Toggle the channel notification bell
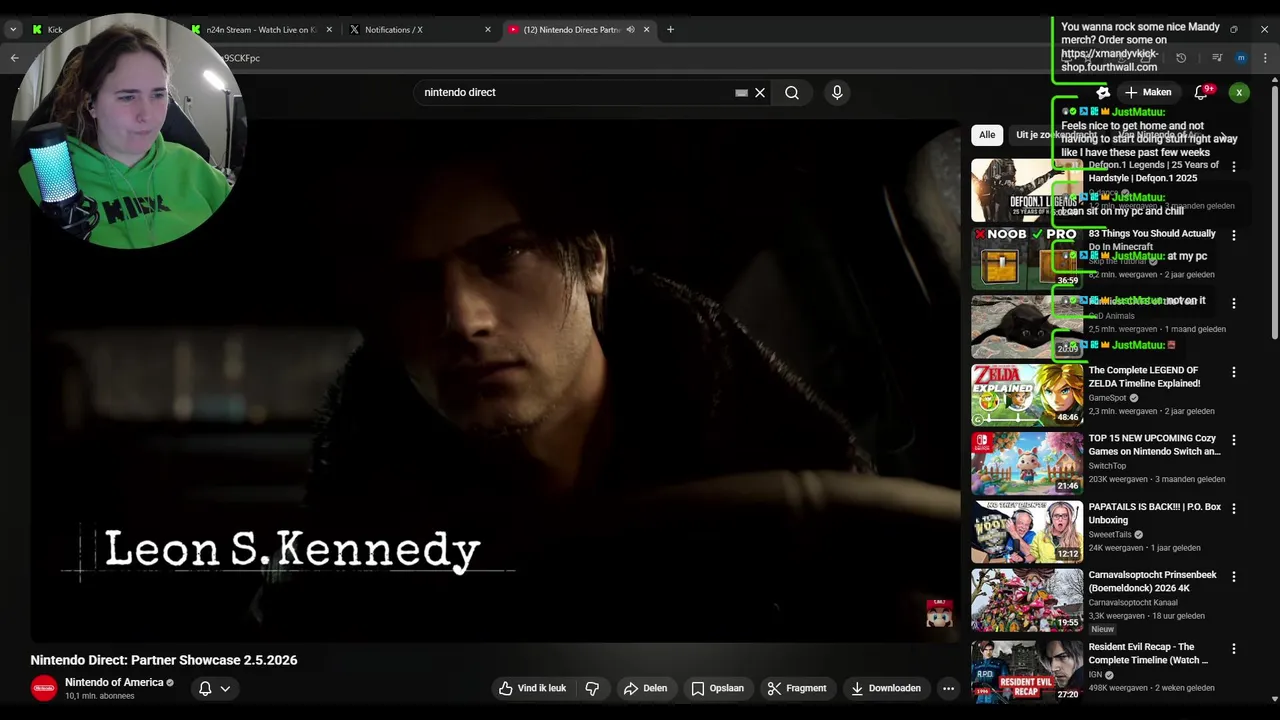The height and width of the screenshot is (720, 1280). pos(205,688)
